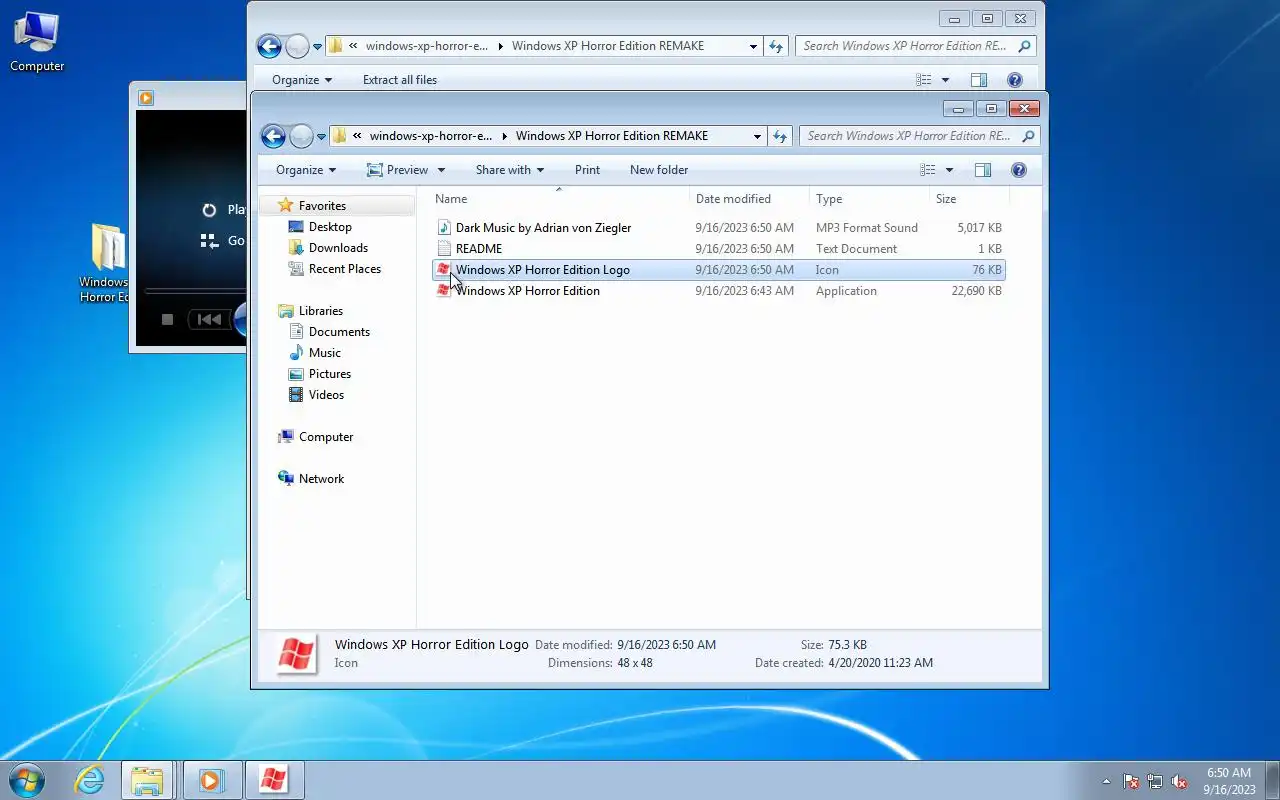Screen dimensions: 1280x800
Task: Select Dark Music by Adrian von Ziegler file
Action: tap(718, 228)
